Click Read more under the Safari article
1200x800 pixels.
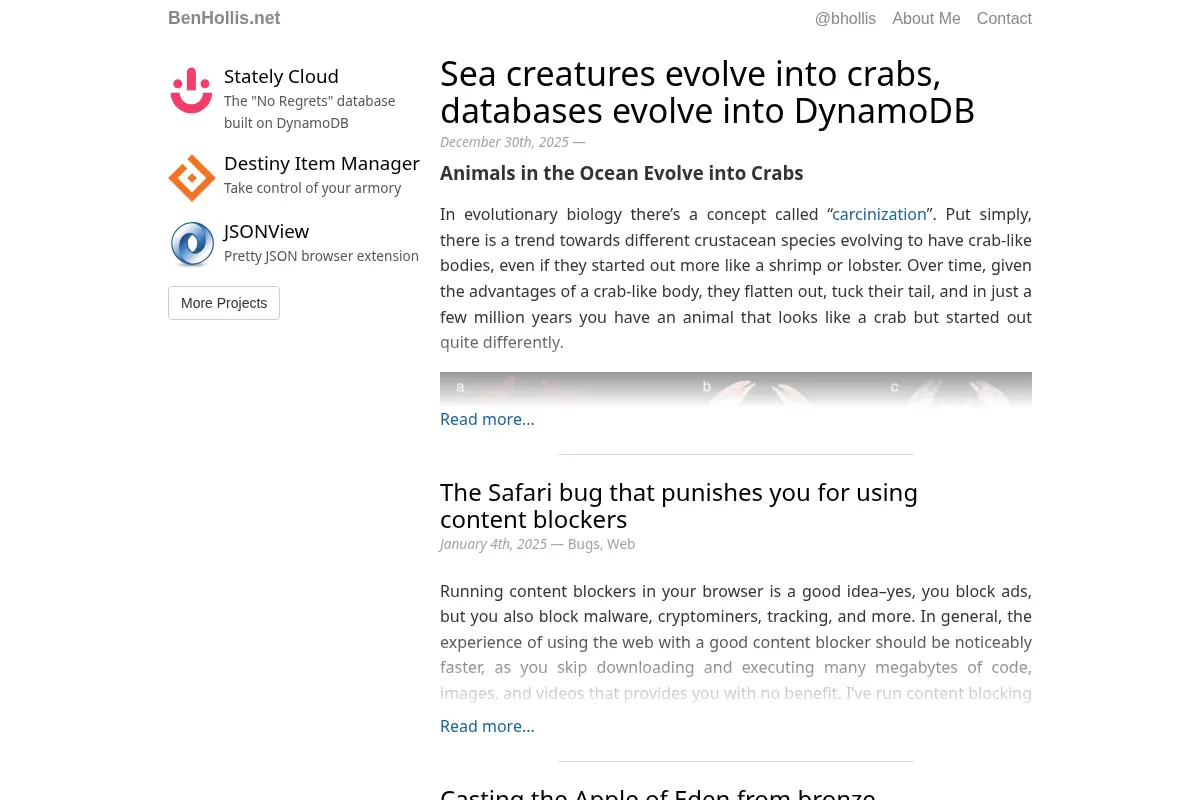tap(487, 726)
